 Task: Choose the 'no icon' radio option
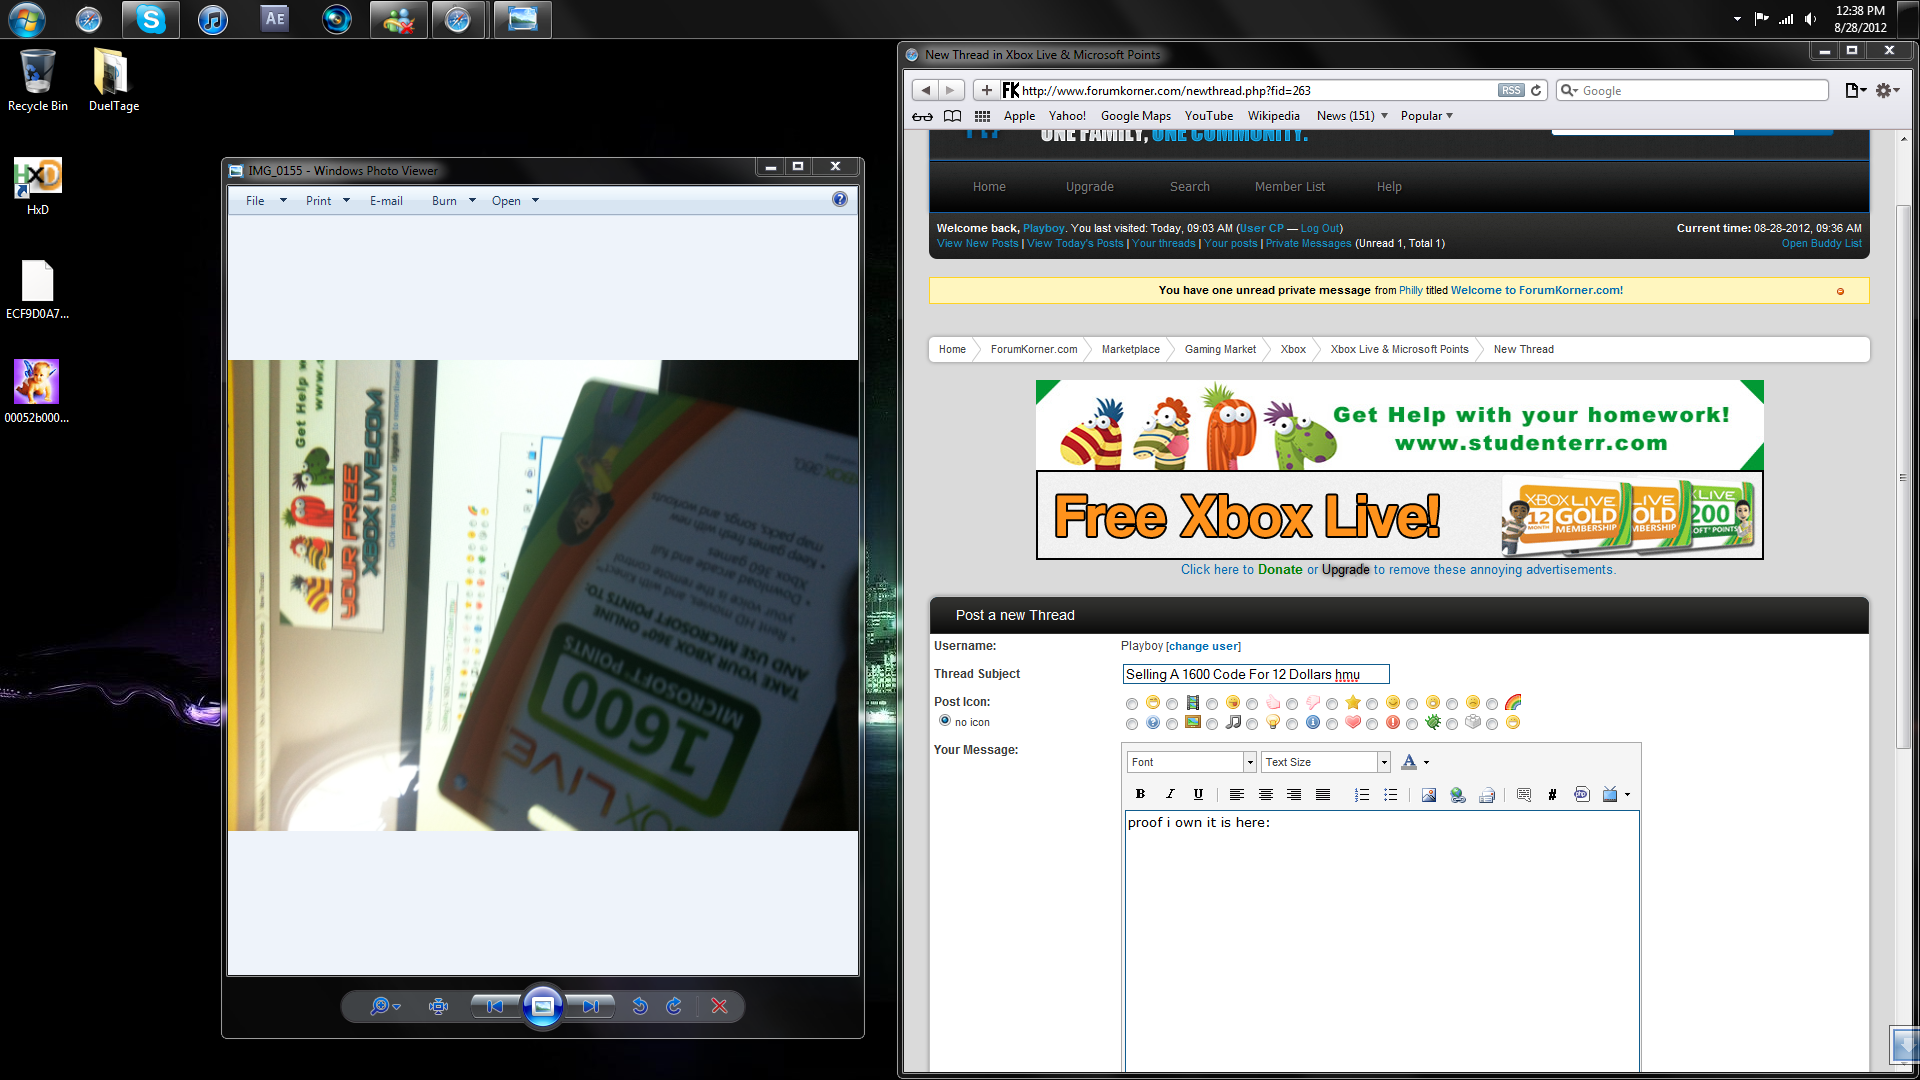[x=945, y=721]
